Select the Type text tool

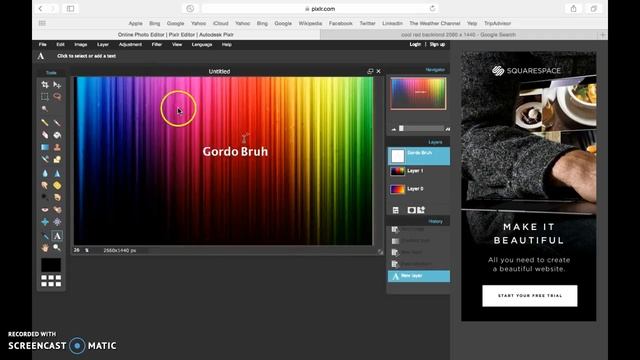tap(57, 236)
